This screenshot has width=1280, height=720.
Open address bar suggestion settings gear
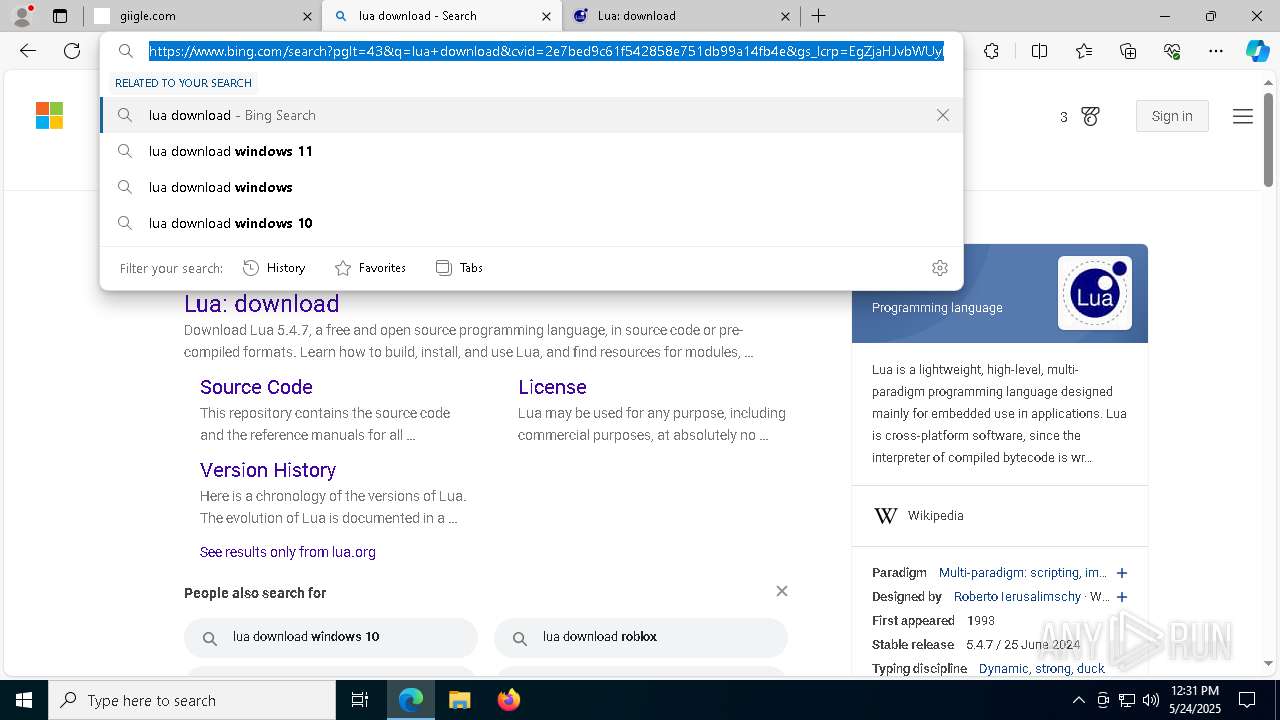(939, 268)
